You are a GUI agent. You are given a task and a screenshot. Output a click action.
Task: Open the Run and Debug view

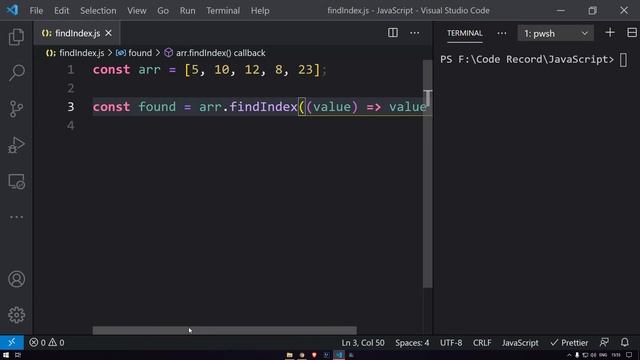(16, 145)
